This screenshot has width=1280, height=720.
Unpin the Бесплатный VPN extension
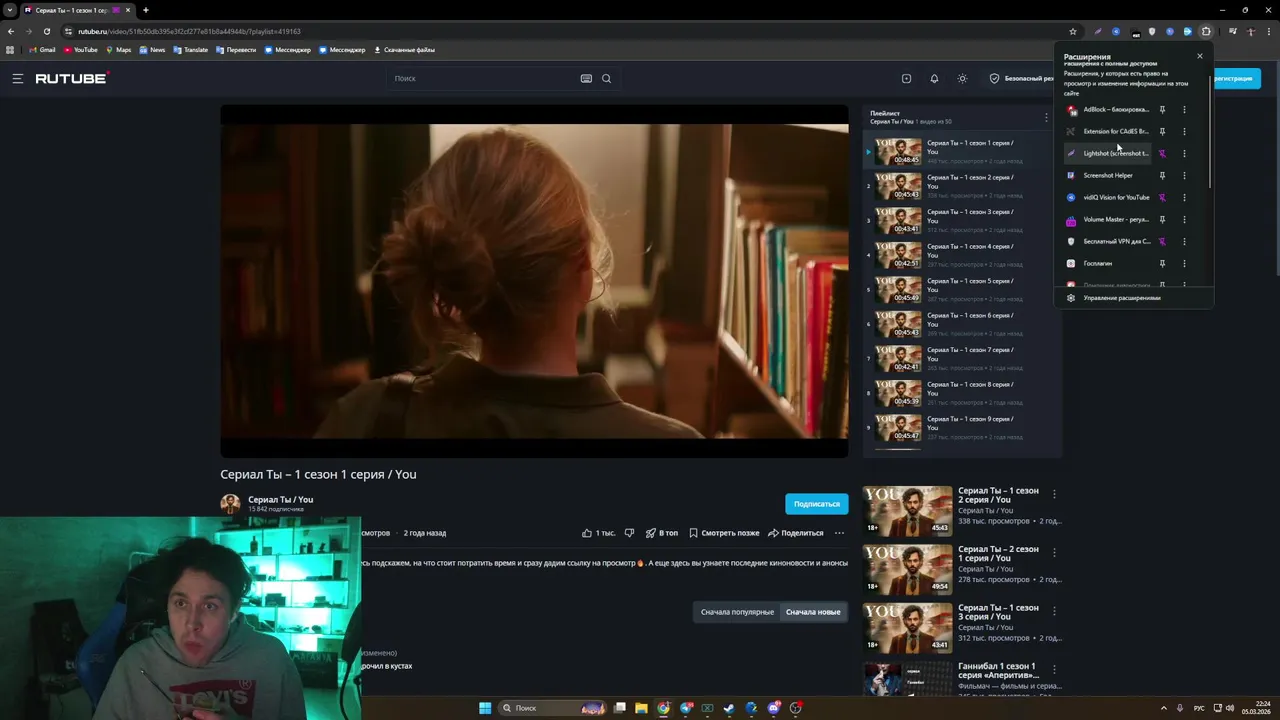1162,242
